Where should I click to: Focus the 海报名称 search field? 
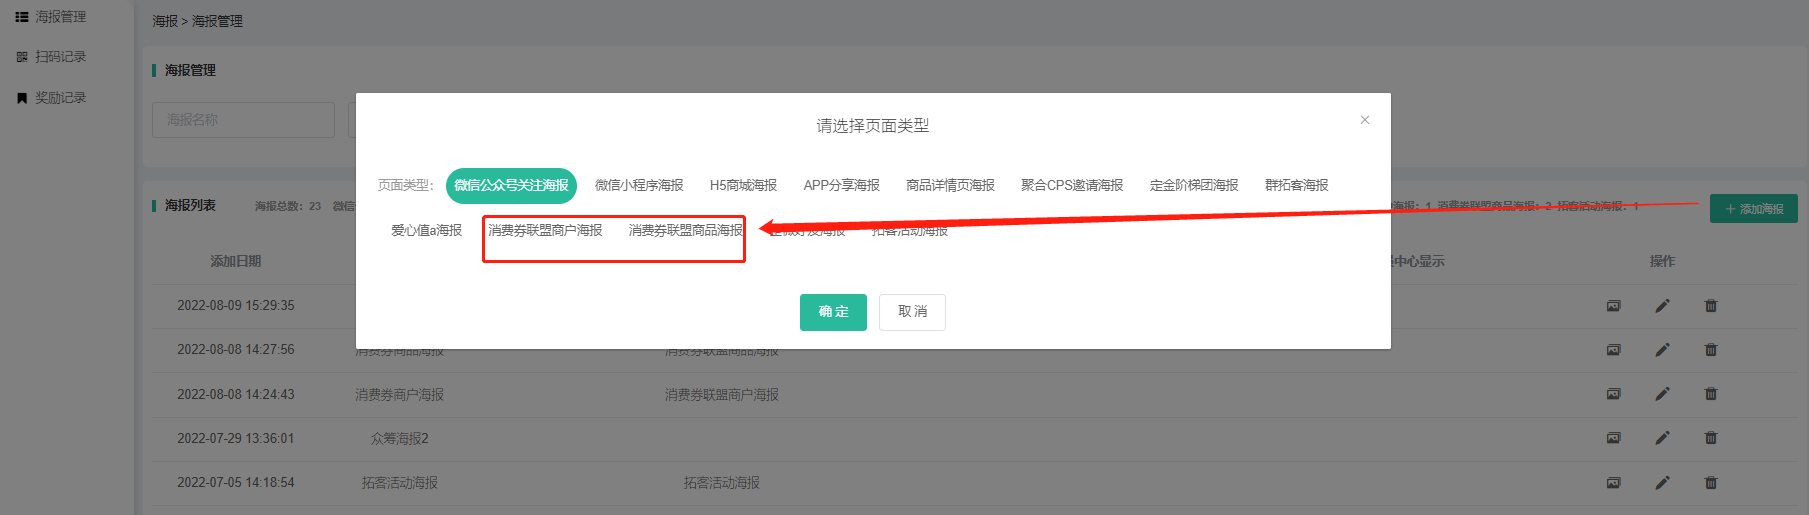243,120
